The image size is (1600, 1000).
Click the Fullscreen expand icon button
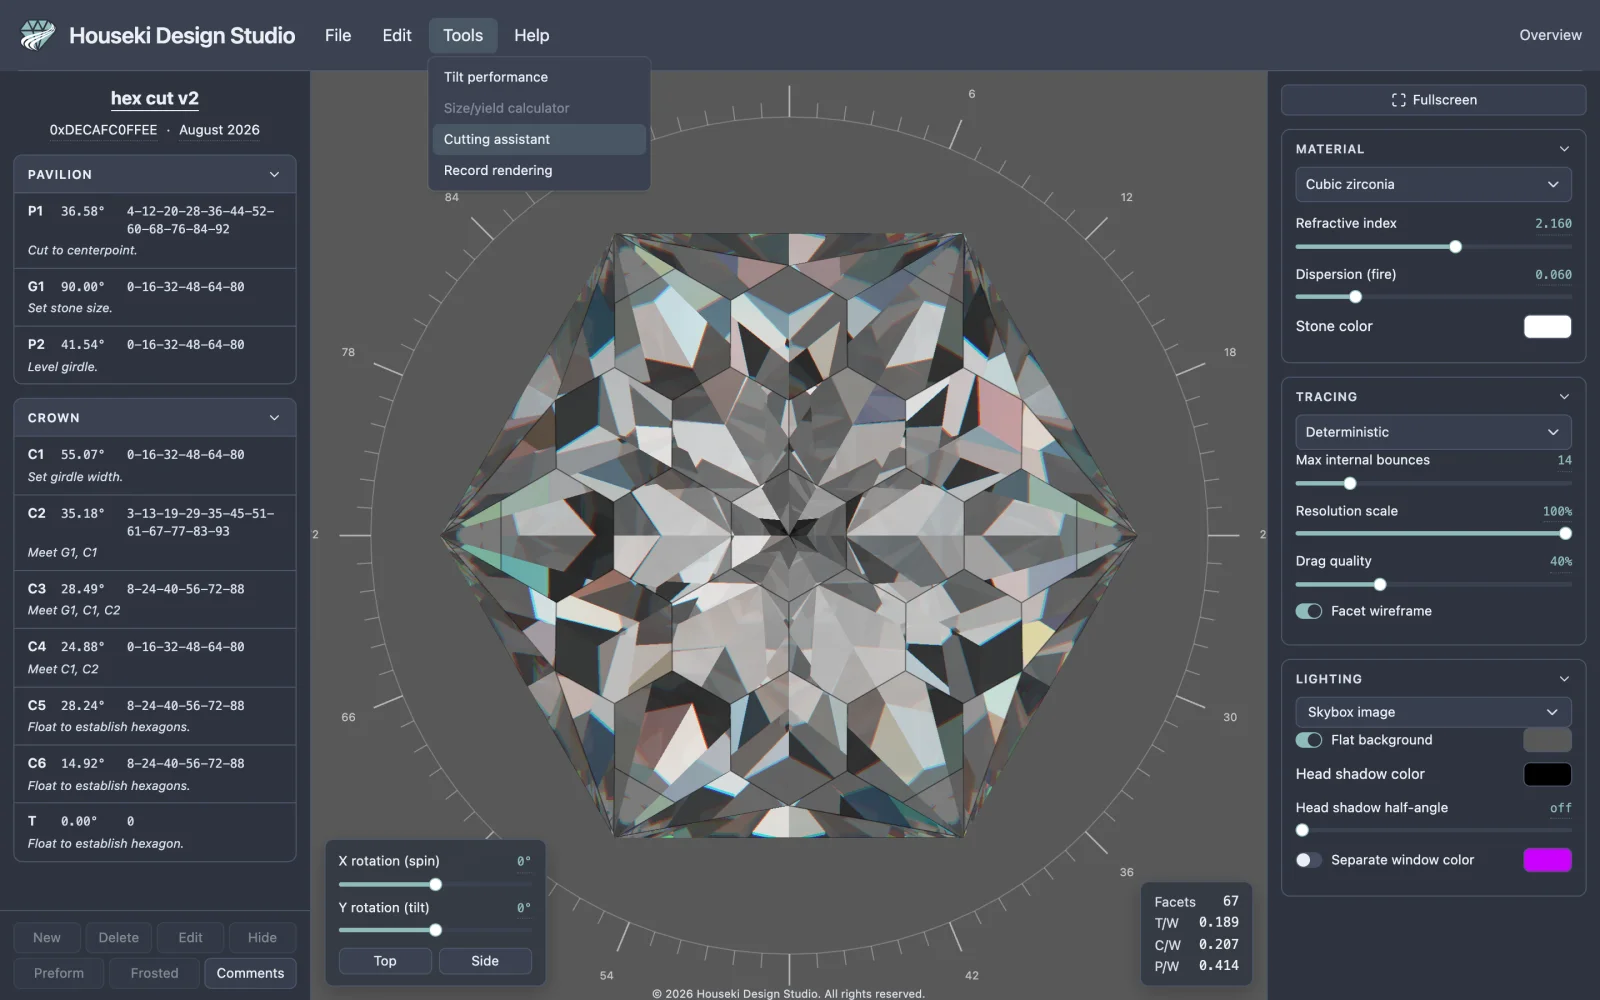point(1433,100)
